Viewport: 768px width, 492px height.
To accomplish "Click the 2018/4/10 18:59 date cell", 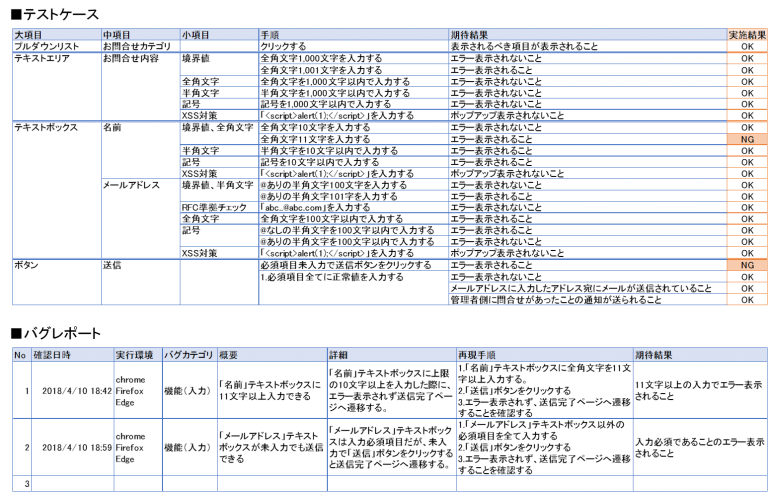I will click(72, 447).
